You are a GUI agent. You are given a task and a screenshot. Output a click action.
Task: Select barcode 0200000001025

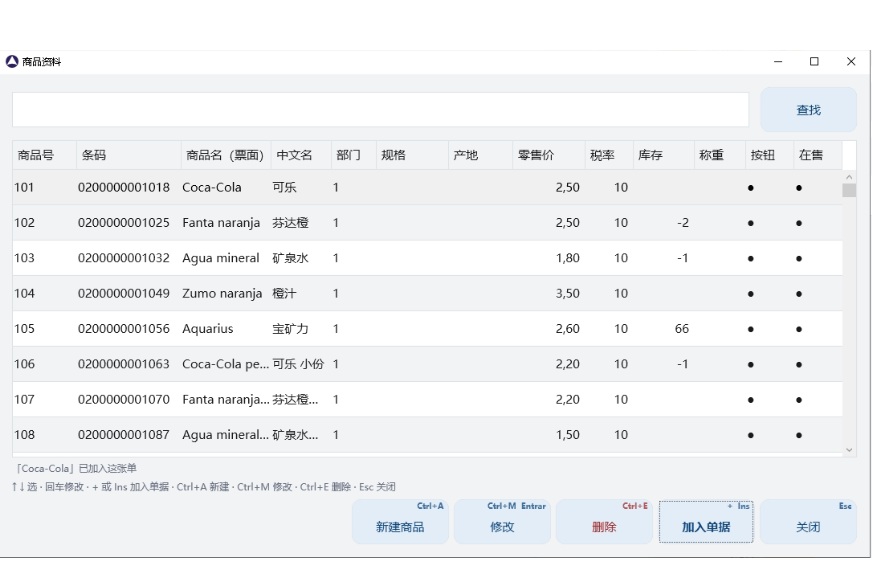pyautogui.click(x=123, y=222)
